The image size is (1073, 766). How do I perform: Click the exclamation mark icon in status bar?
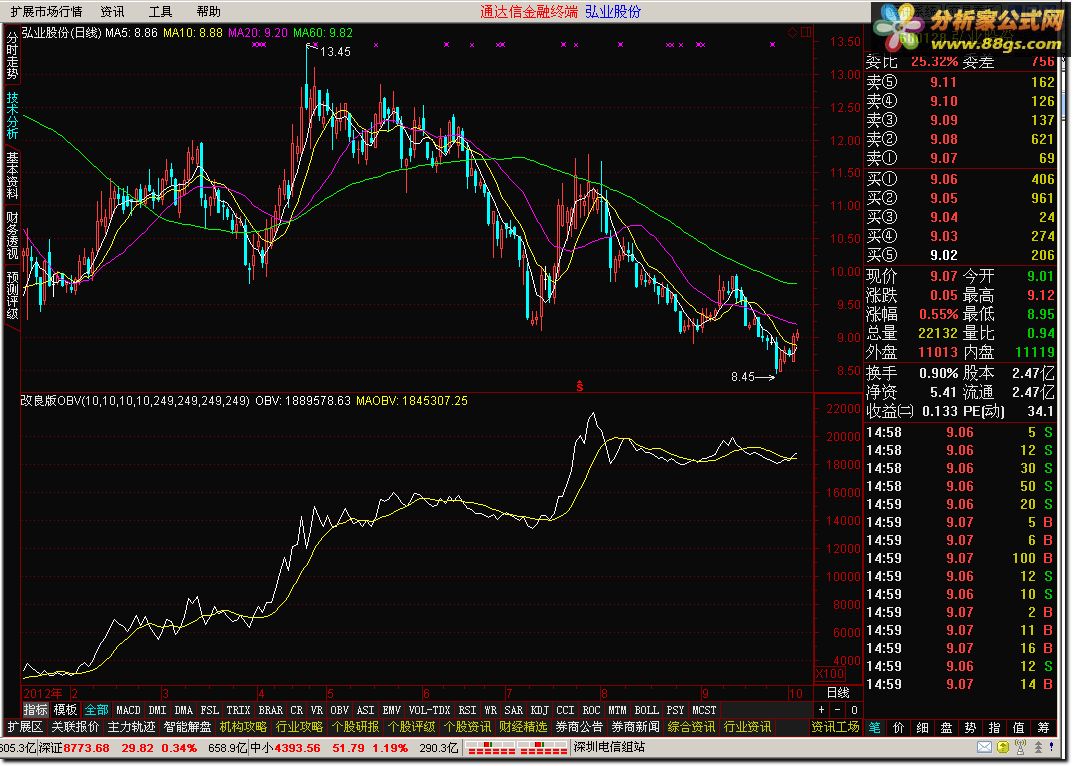pos(1052,747)
